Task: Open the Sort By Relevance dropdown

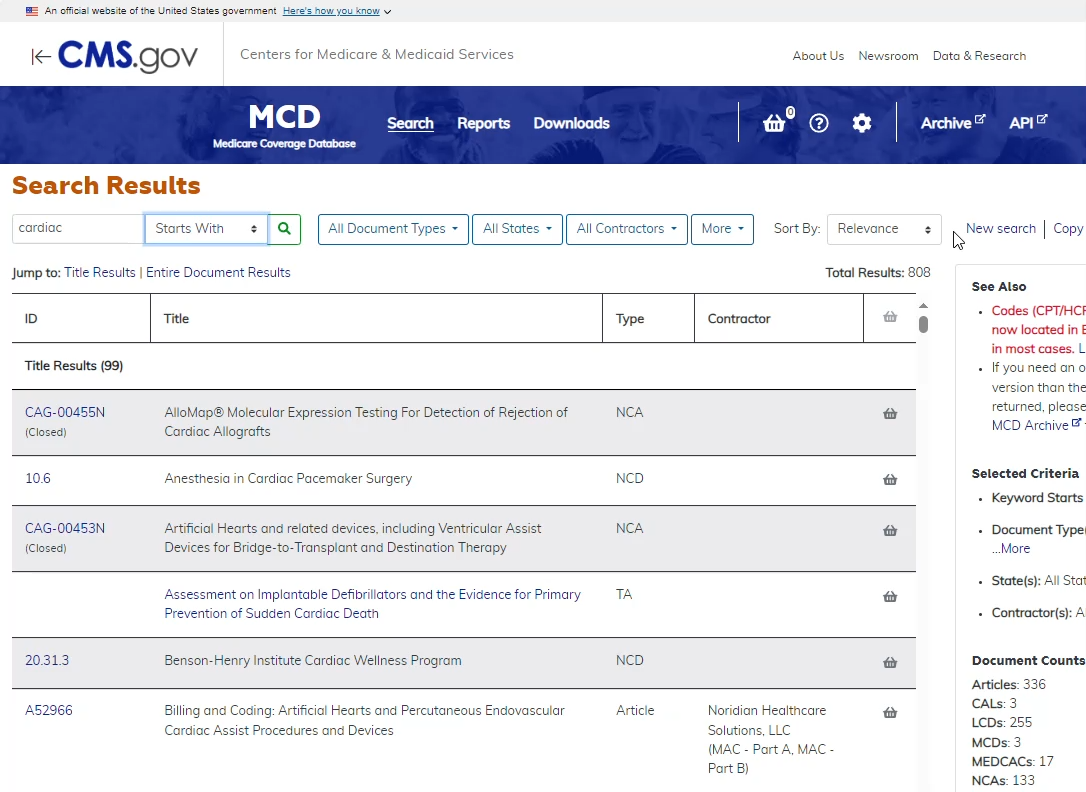Action: click(884, 229)
